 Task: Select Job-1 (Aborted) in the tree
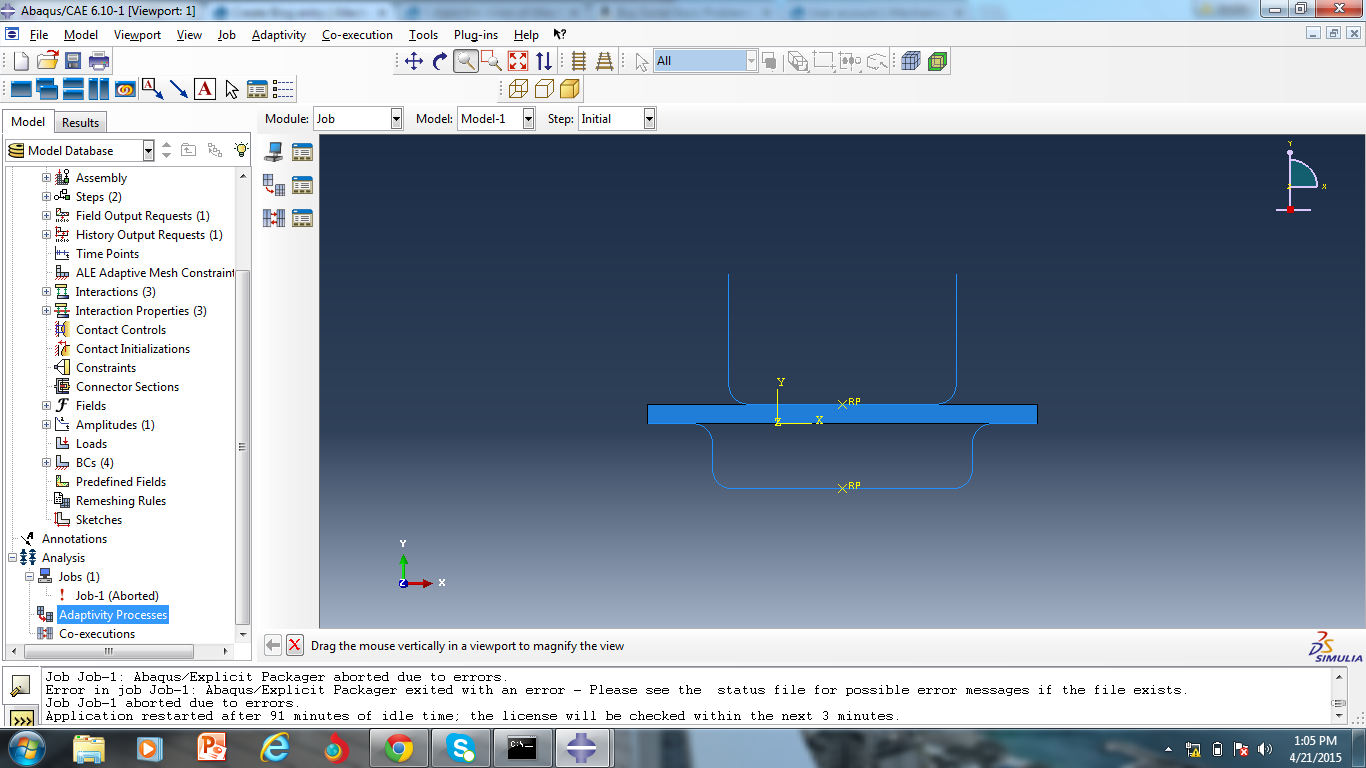tap(116, 596)
